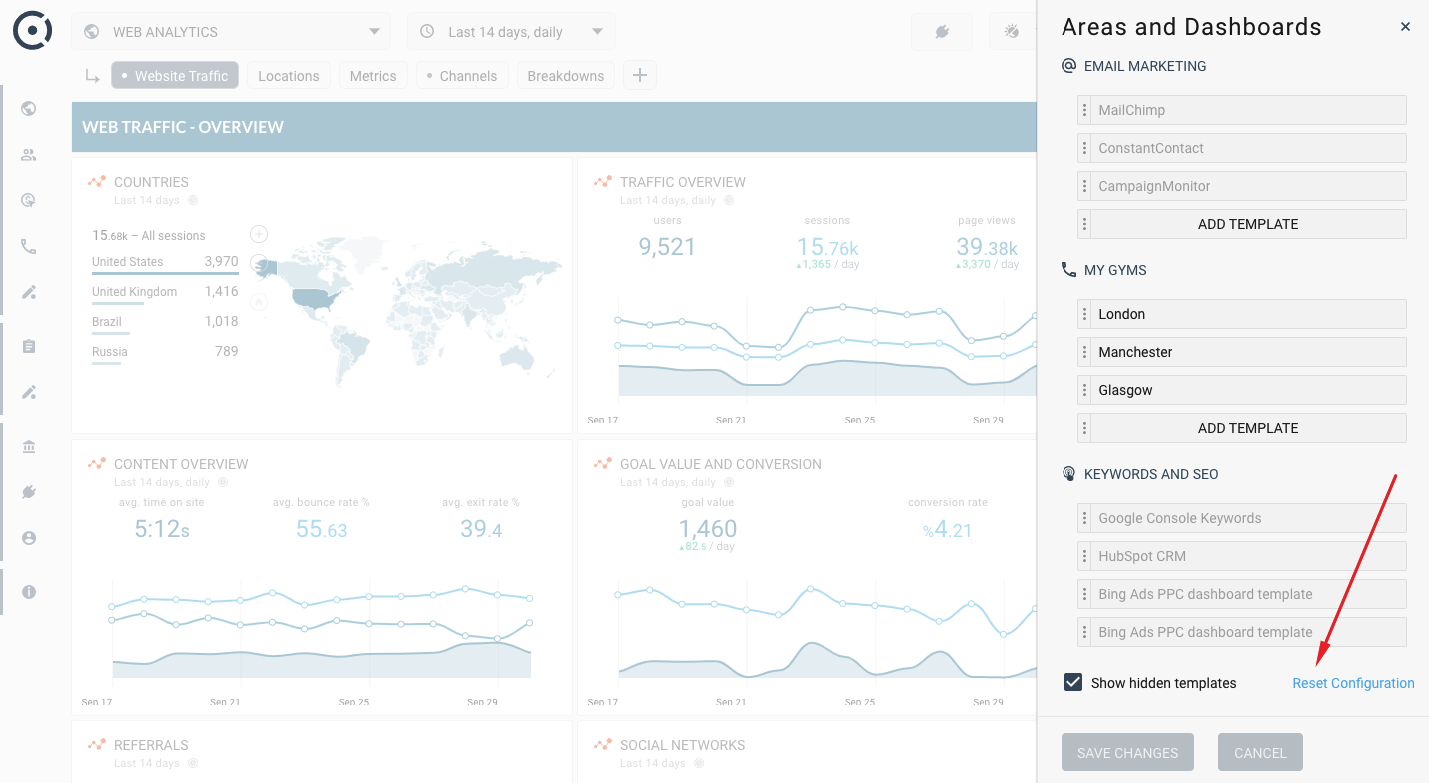
Task: Open the globe area in left sidebar
Action: pyautogui.click(x=29, y=109)
